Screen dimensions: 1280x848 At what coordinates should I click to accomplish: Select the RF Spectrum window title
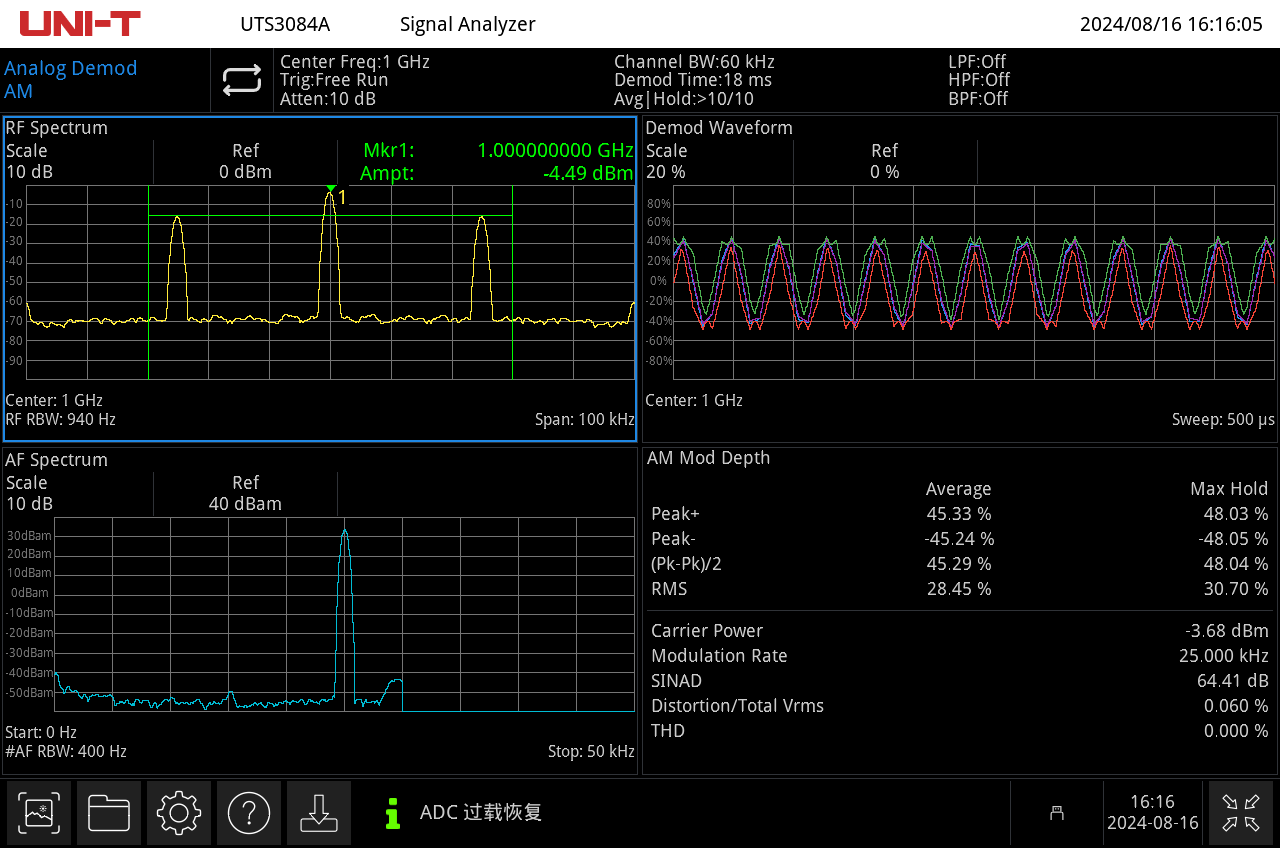click(x=56, y=128)
